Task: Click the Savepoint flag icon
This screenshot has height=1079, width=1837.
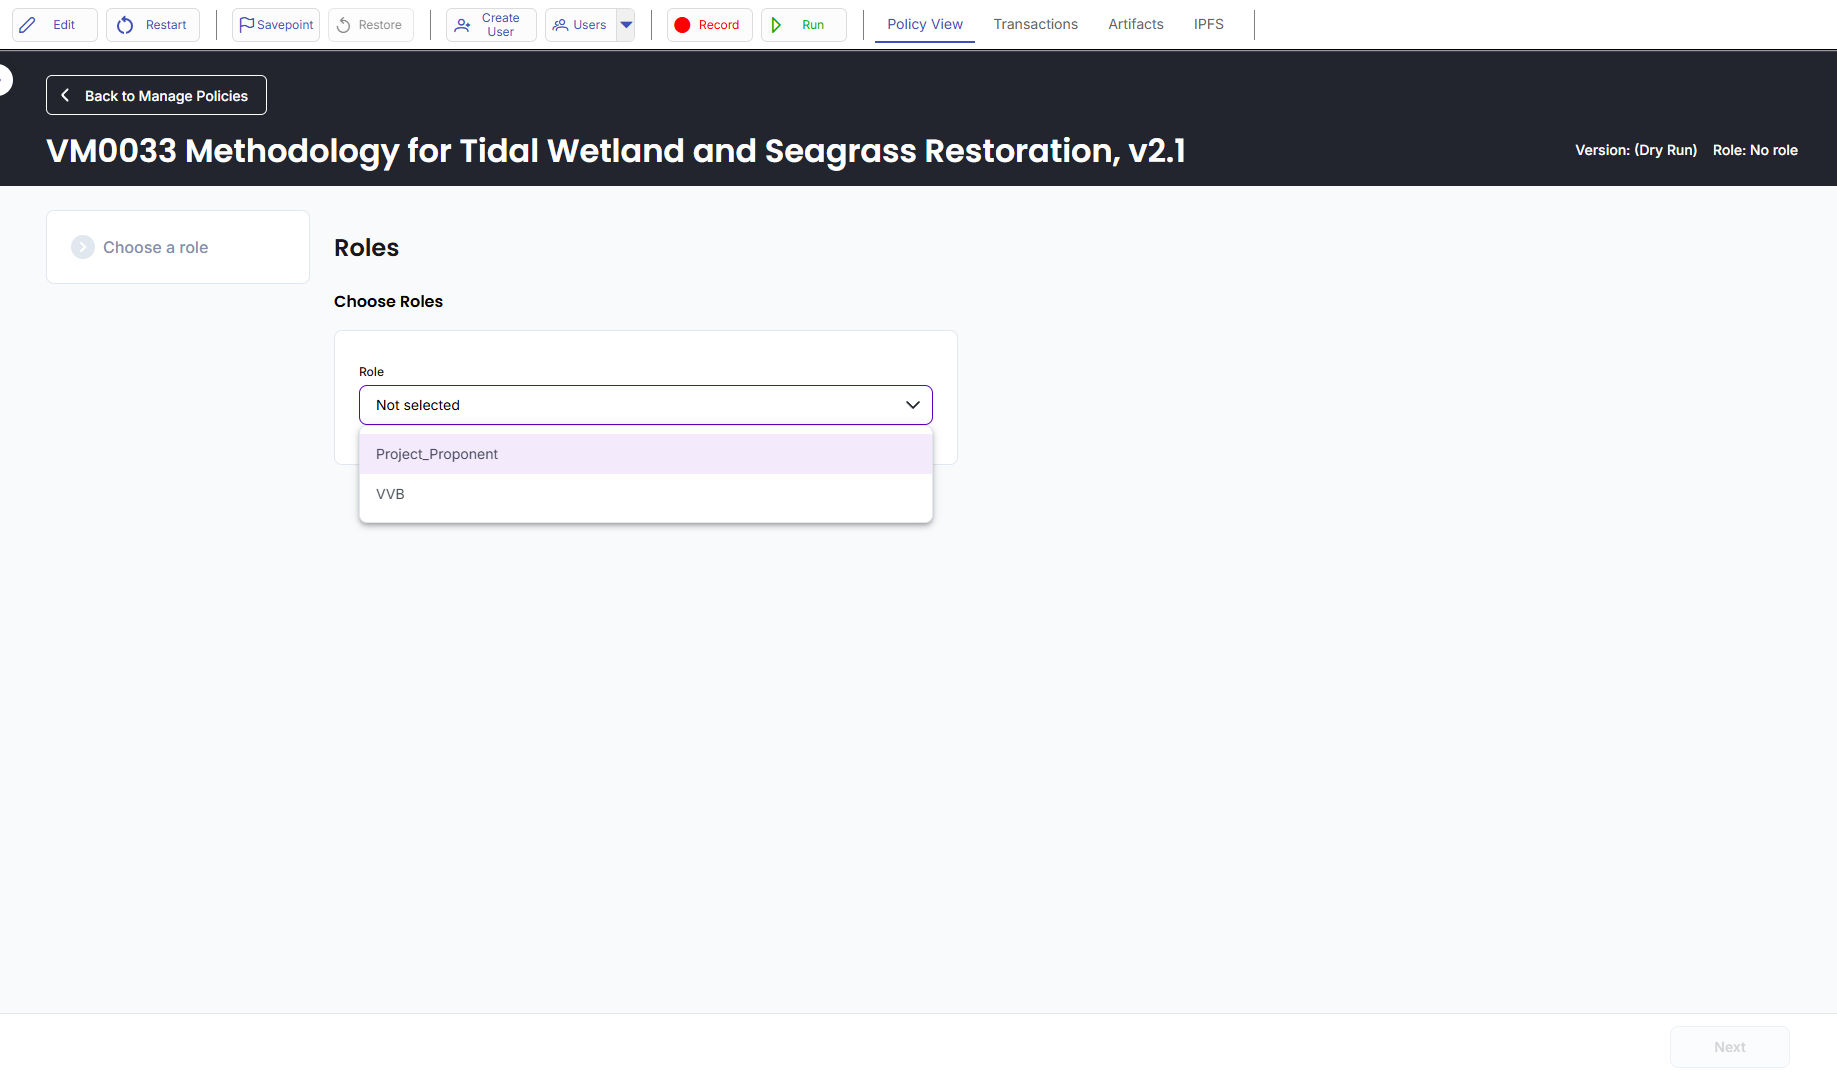Action: click(x=246, y=25)
